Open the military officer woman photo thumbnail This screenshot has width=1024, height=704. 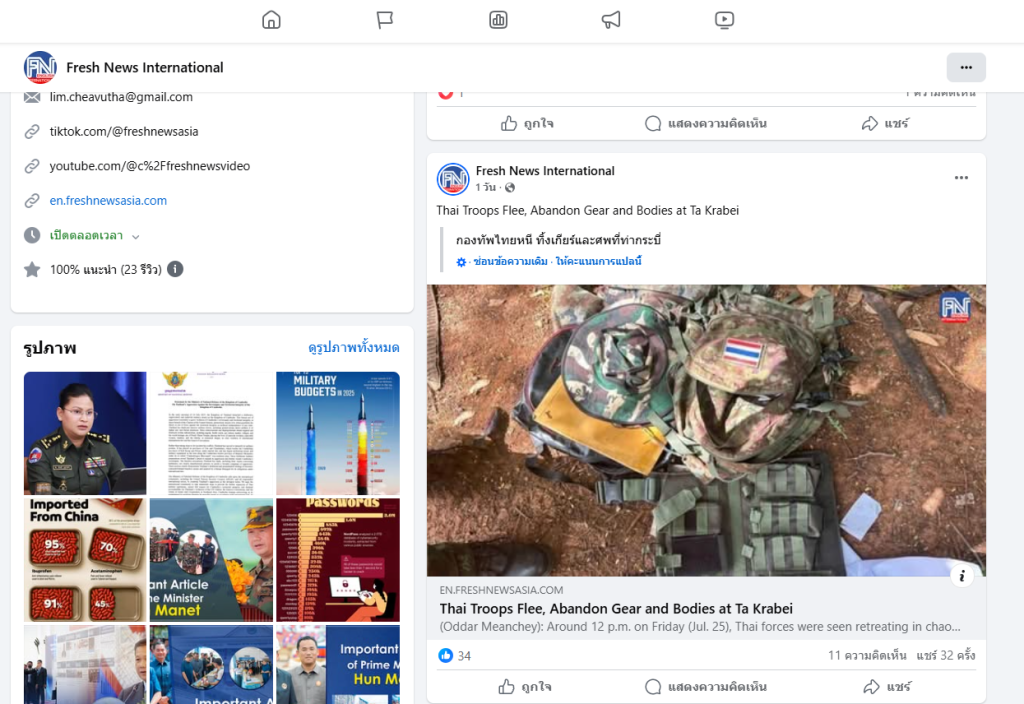tap(85, 433)
